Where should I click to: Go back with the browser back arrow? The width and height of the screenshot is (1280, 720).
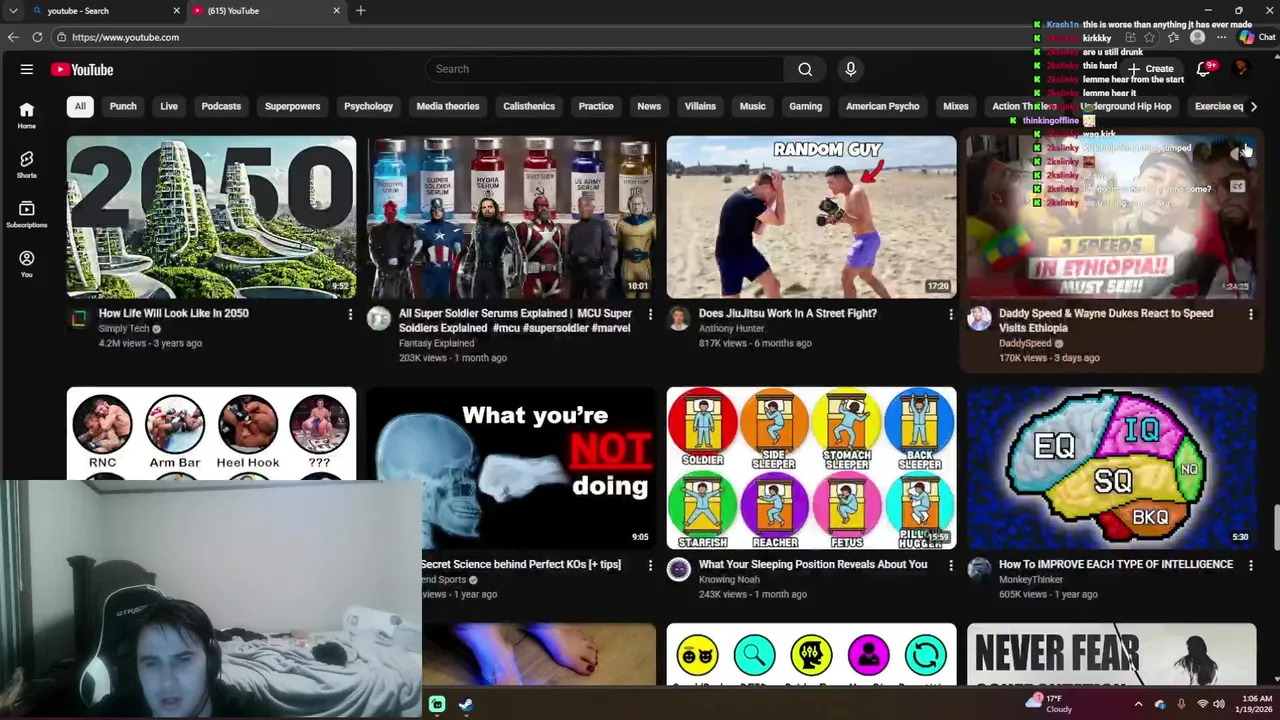[x=13, y=37]
